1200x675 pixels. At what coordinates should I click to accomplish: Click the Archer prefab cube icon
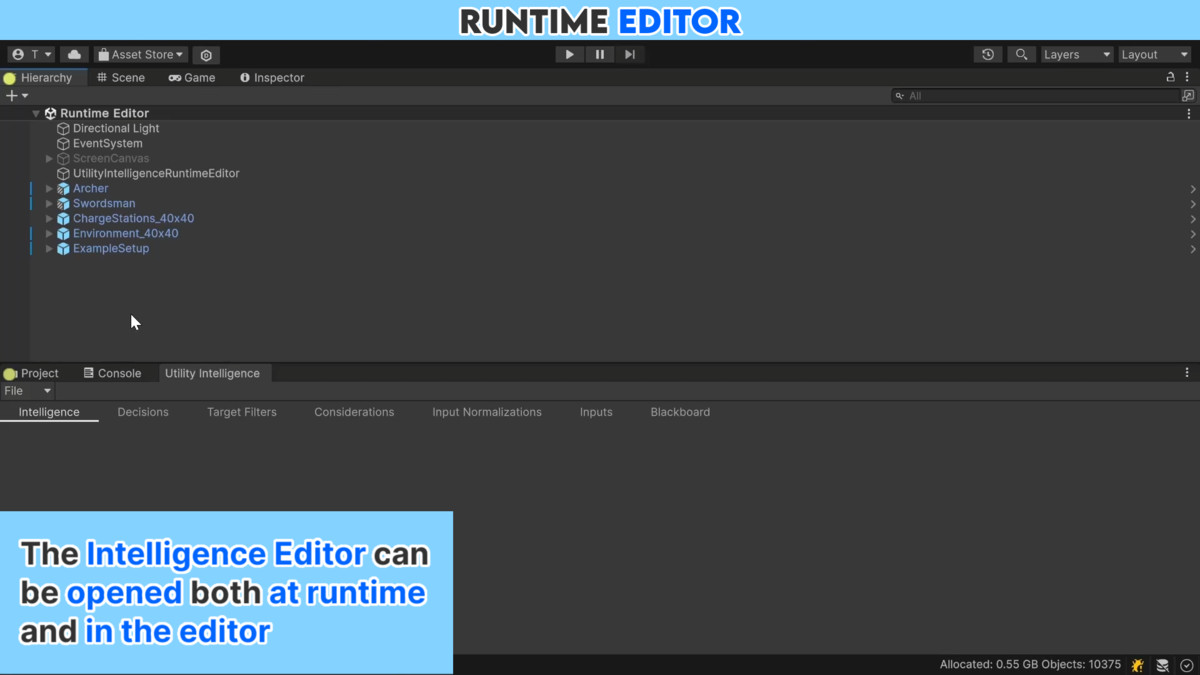pyautogui.click(x=63, y=189)
